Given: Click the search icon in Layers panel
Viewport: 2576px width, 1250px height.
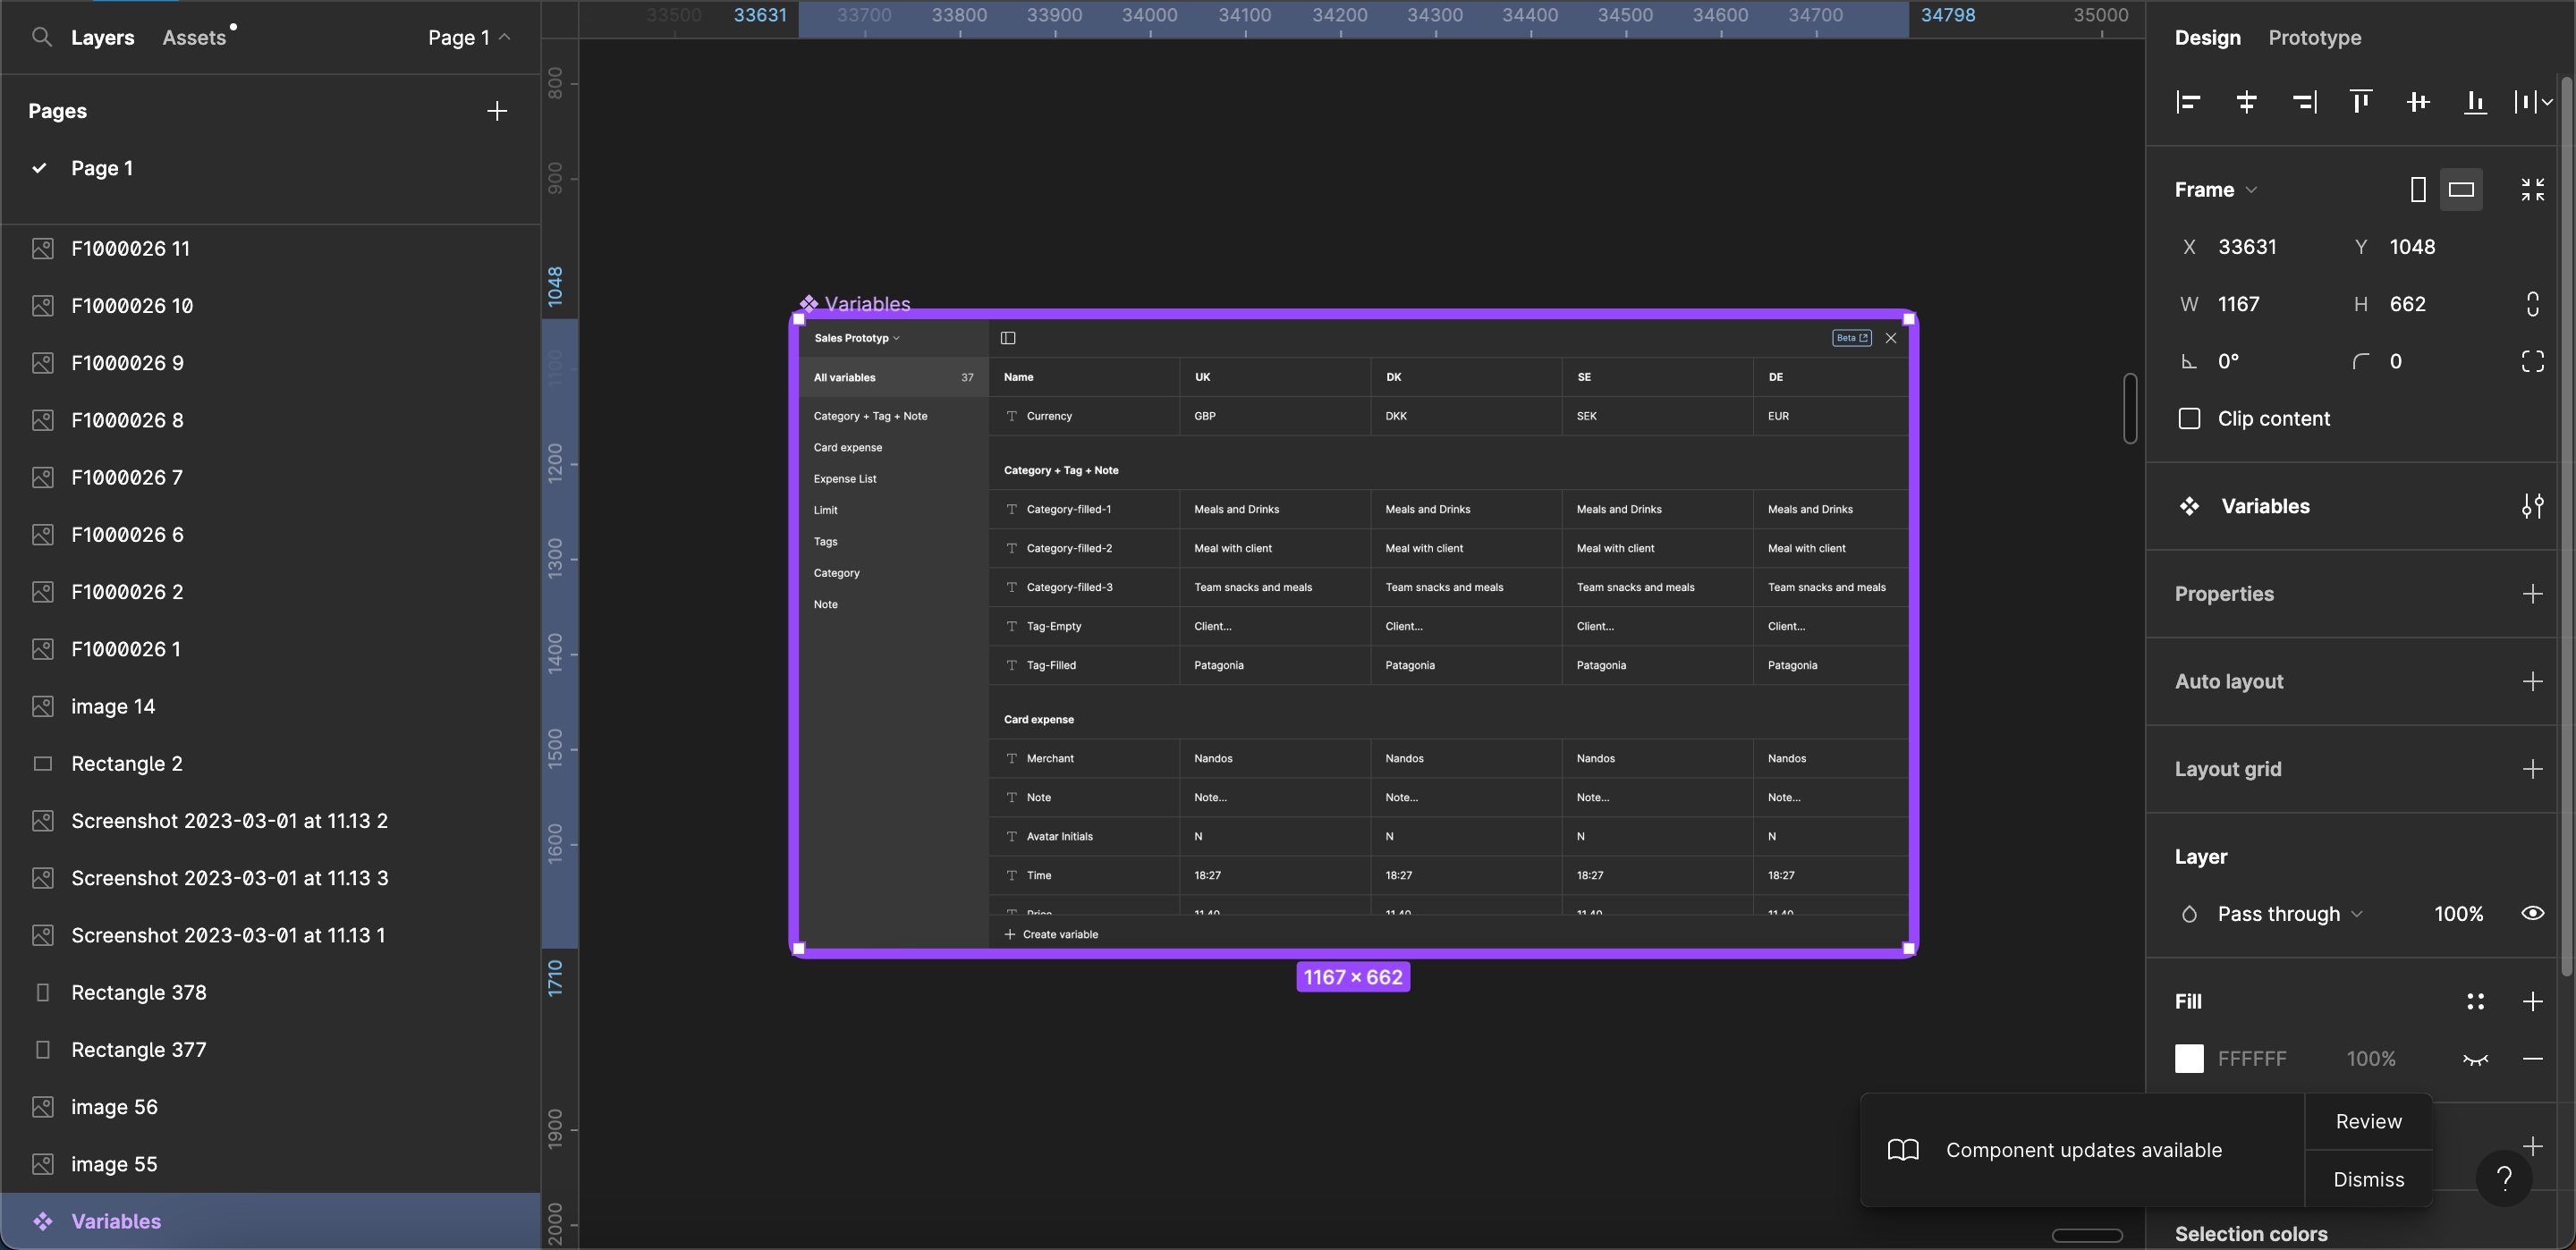Looking at the screenshot, I should click(x=41, y=37).
